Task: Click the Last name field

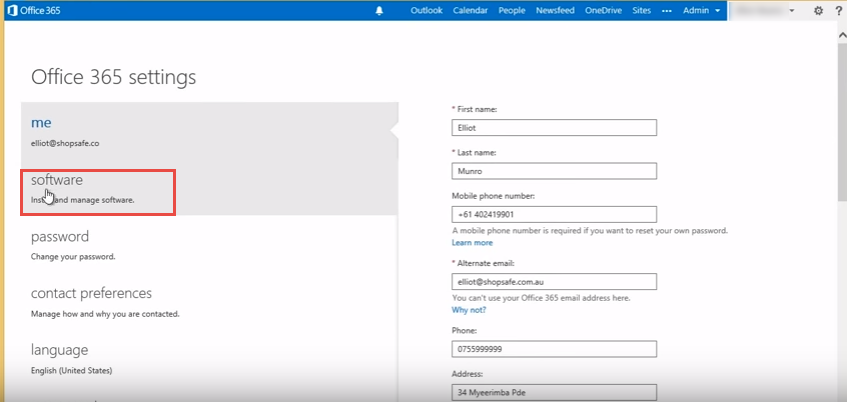Action: 554,171
